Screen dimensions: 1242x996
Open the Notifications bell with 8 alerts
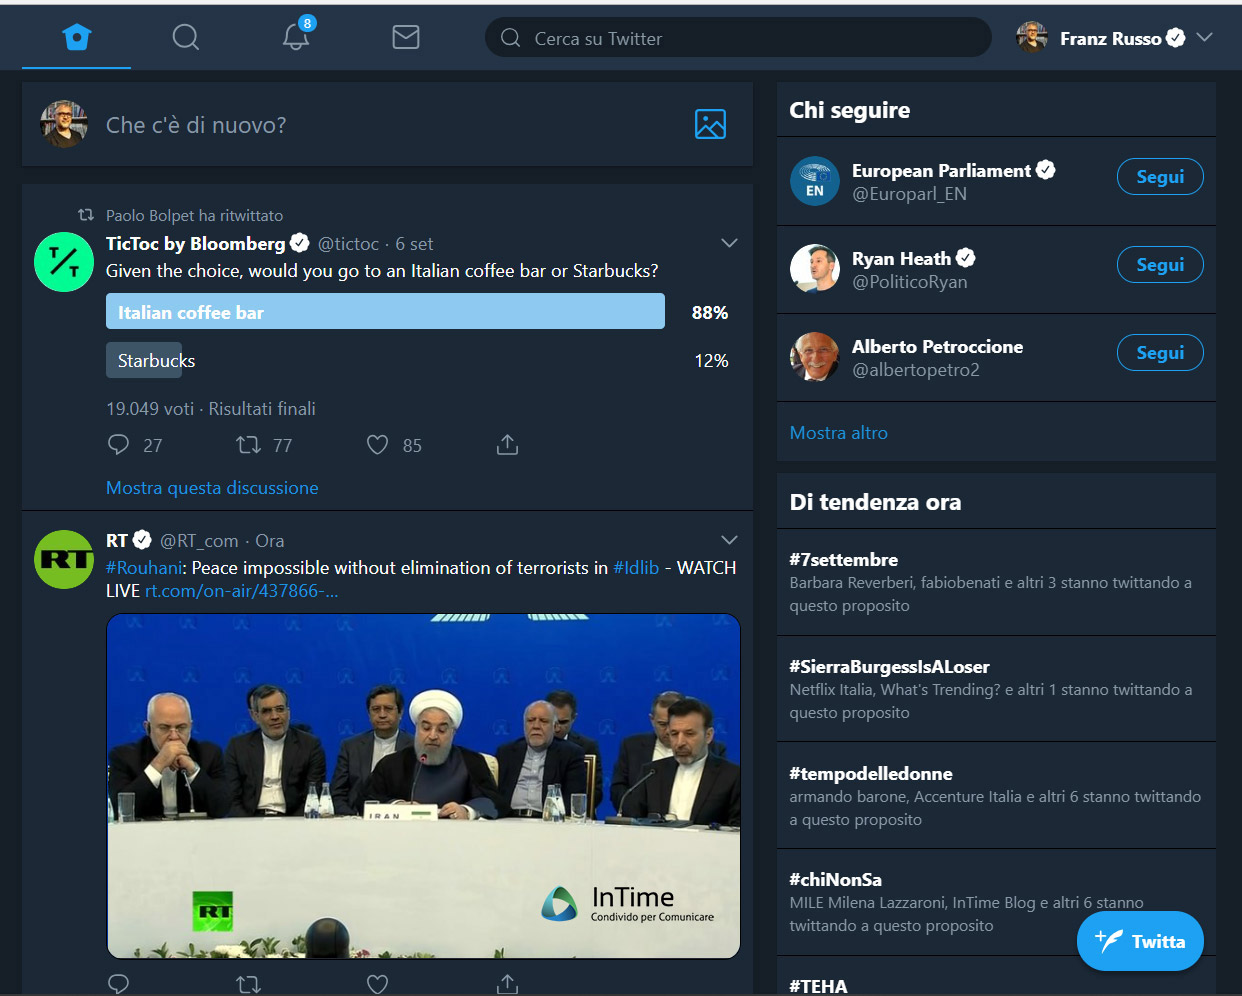click(x=296, y=38)
